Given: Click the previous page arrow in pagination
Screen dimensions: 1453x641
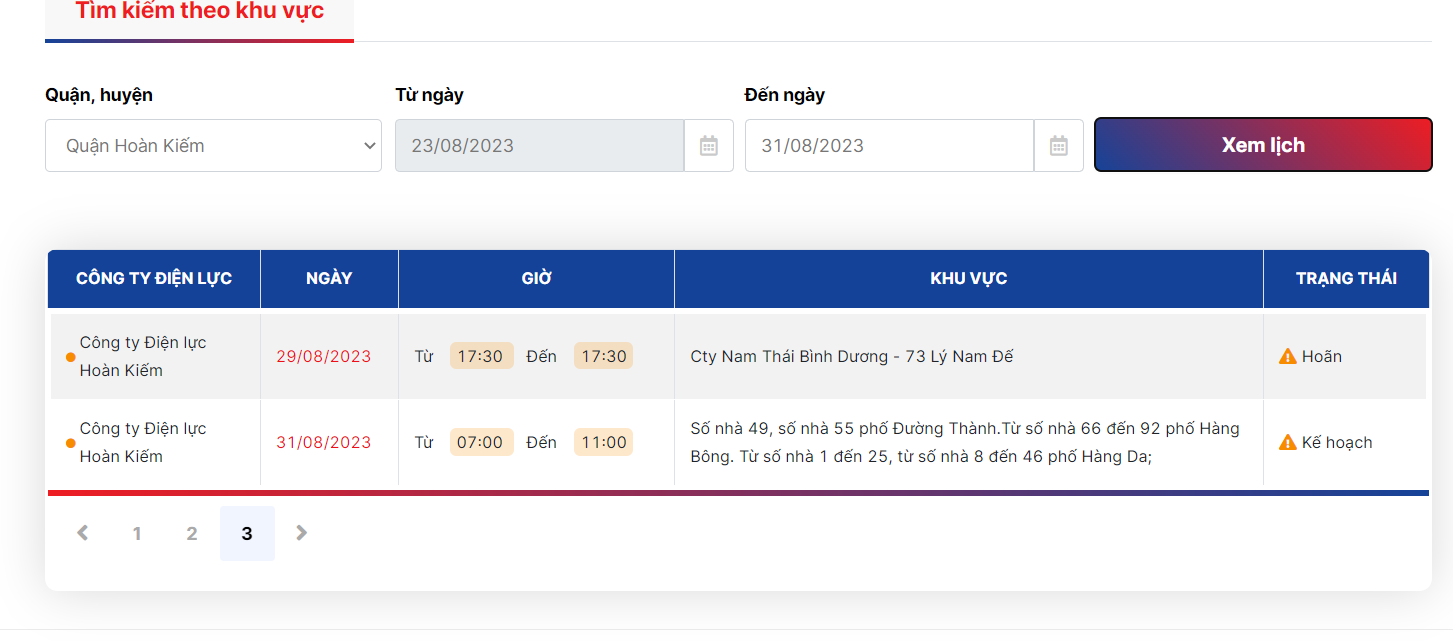Looking at the screenshot, I should click(83, 533).
